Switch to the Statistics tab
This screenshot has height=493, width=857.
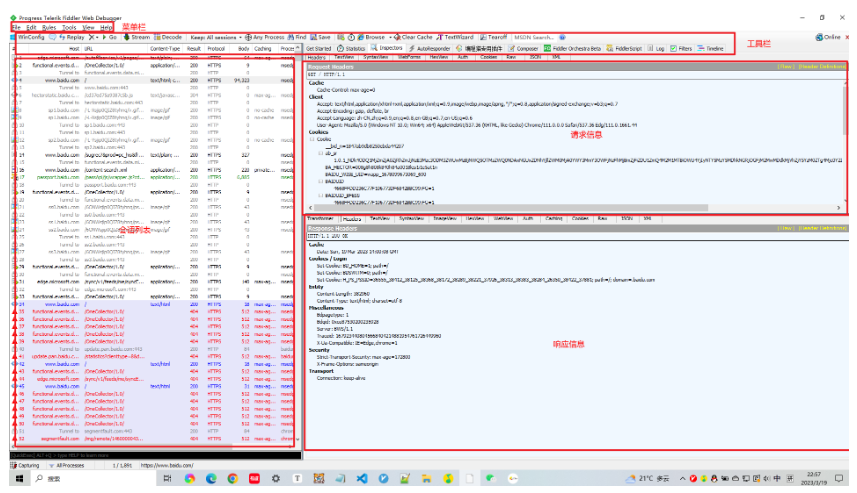351,49
